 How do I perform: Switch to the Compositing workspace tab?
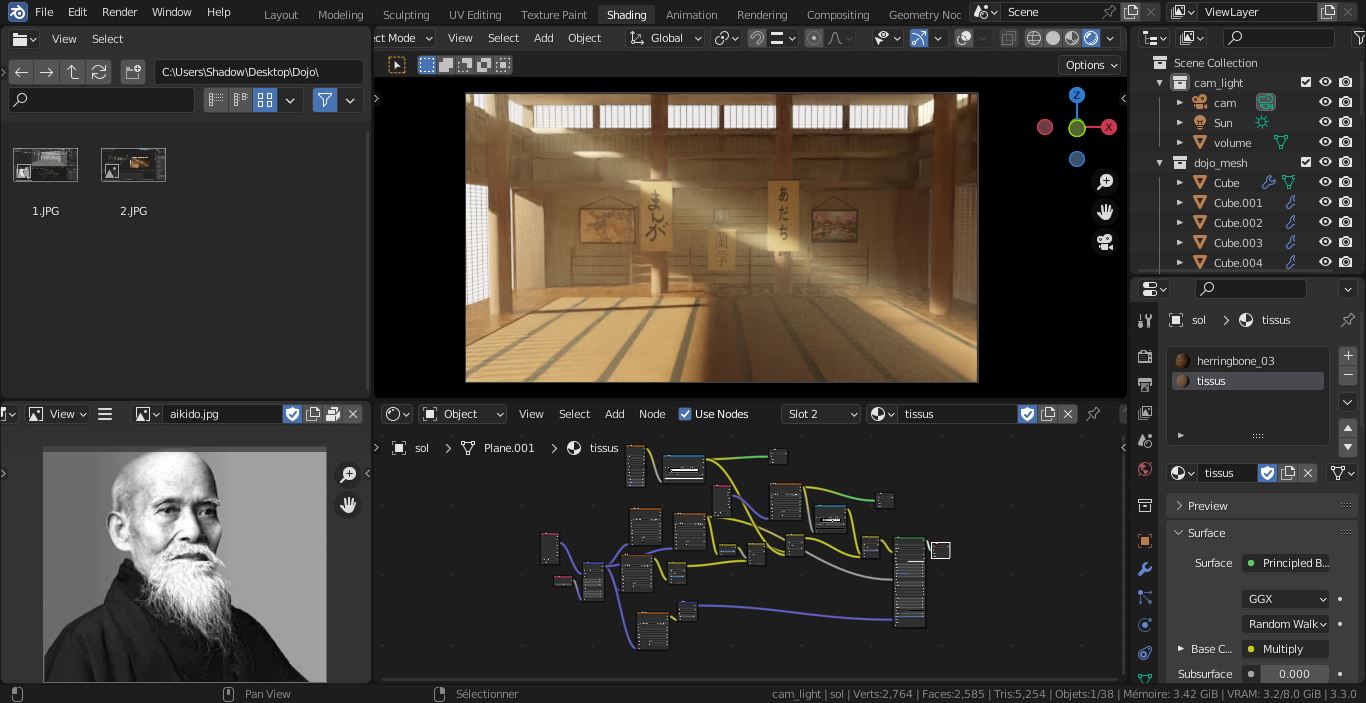point(837,15)
